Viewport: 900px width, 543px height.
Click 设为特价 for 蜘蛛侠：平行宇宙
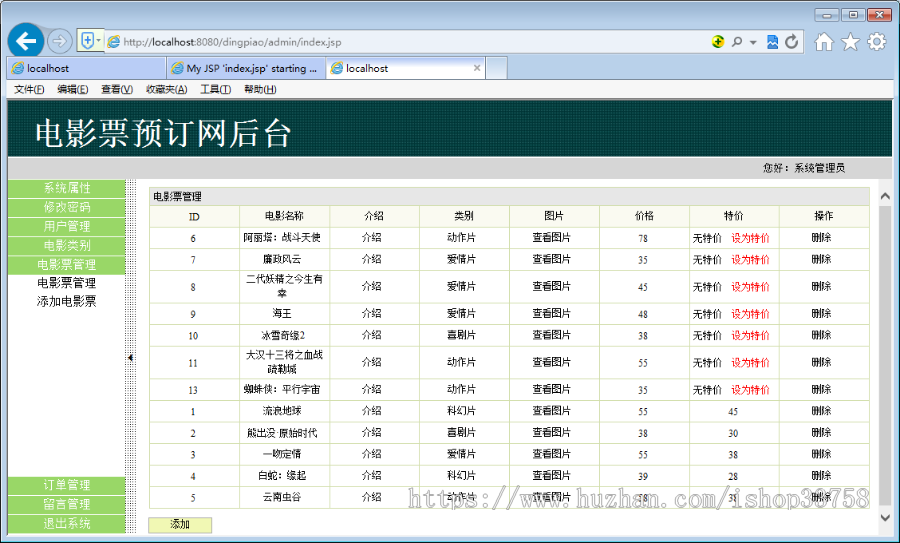(x=750, y=390)
